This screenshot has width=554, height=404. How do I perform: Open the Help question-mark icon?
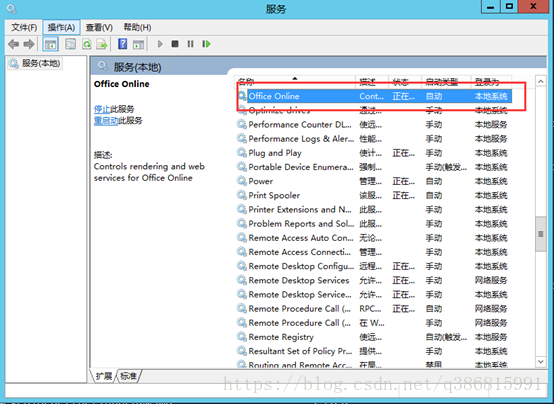tap(123, 44)
